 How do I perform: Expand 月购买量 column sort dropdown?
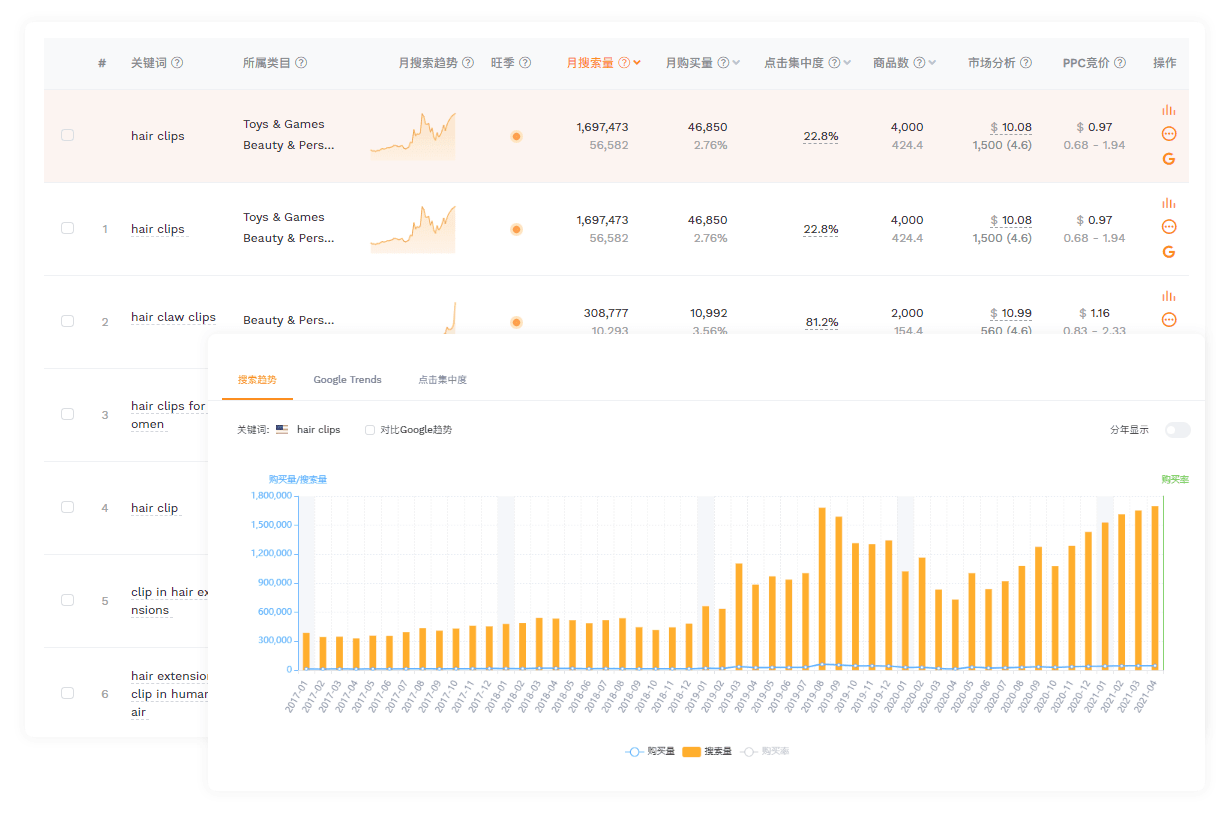pyautogui.click(x=736, y=63)
